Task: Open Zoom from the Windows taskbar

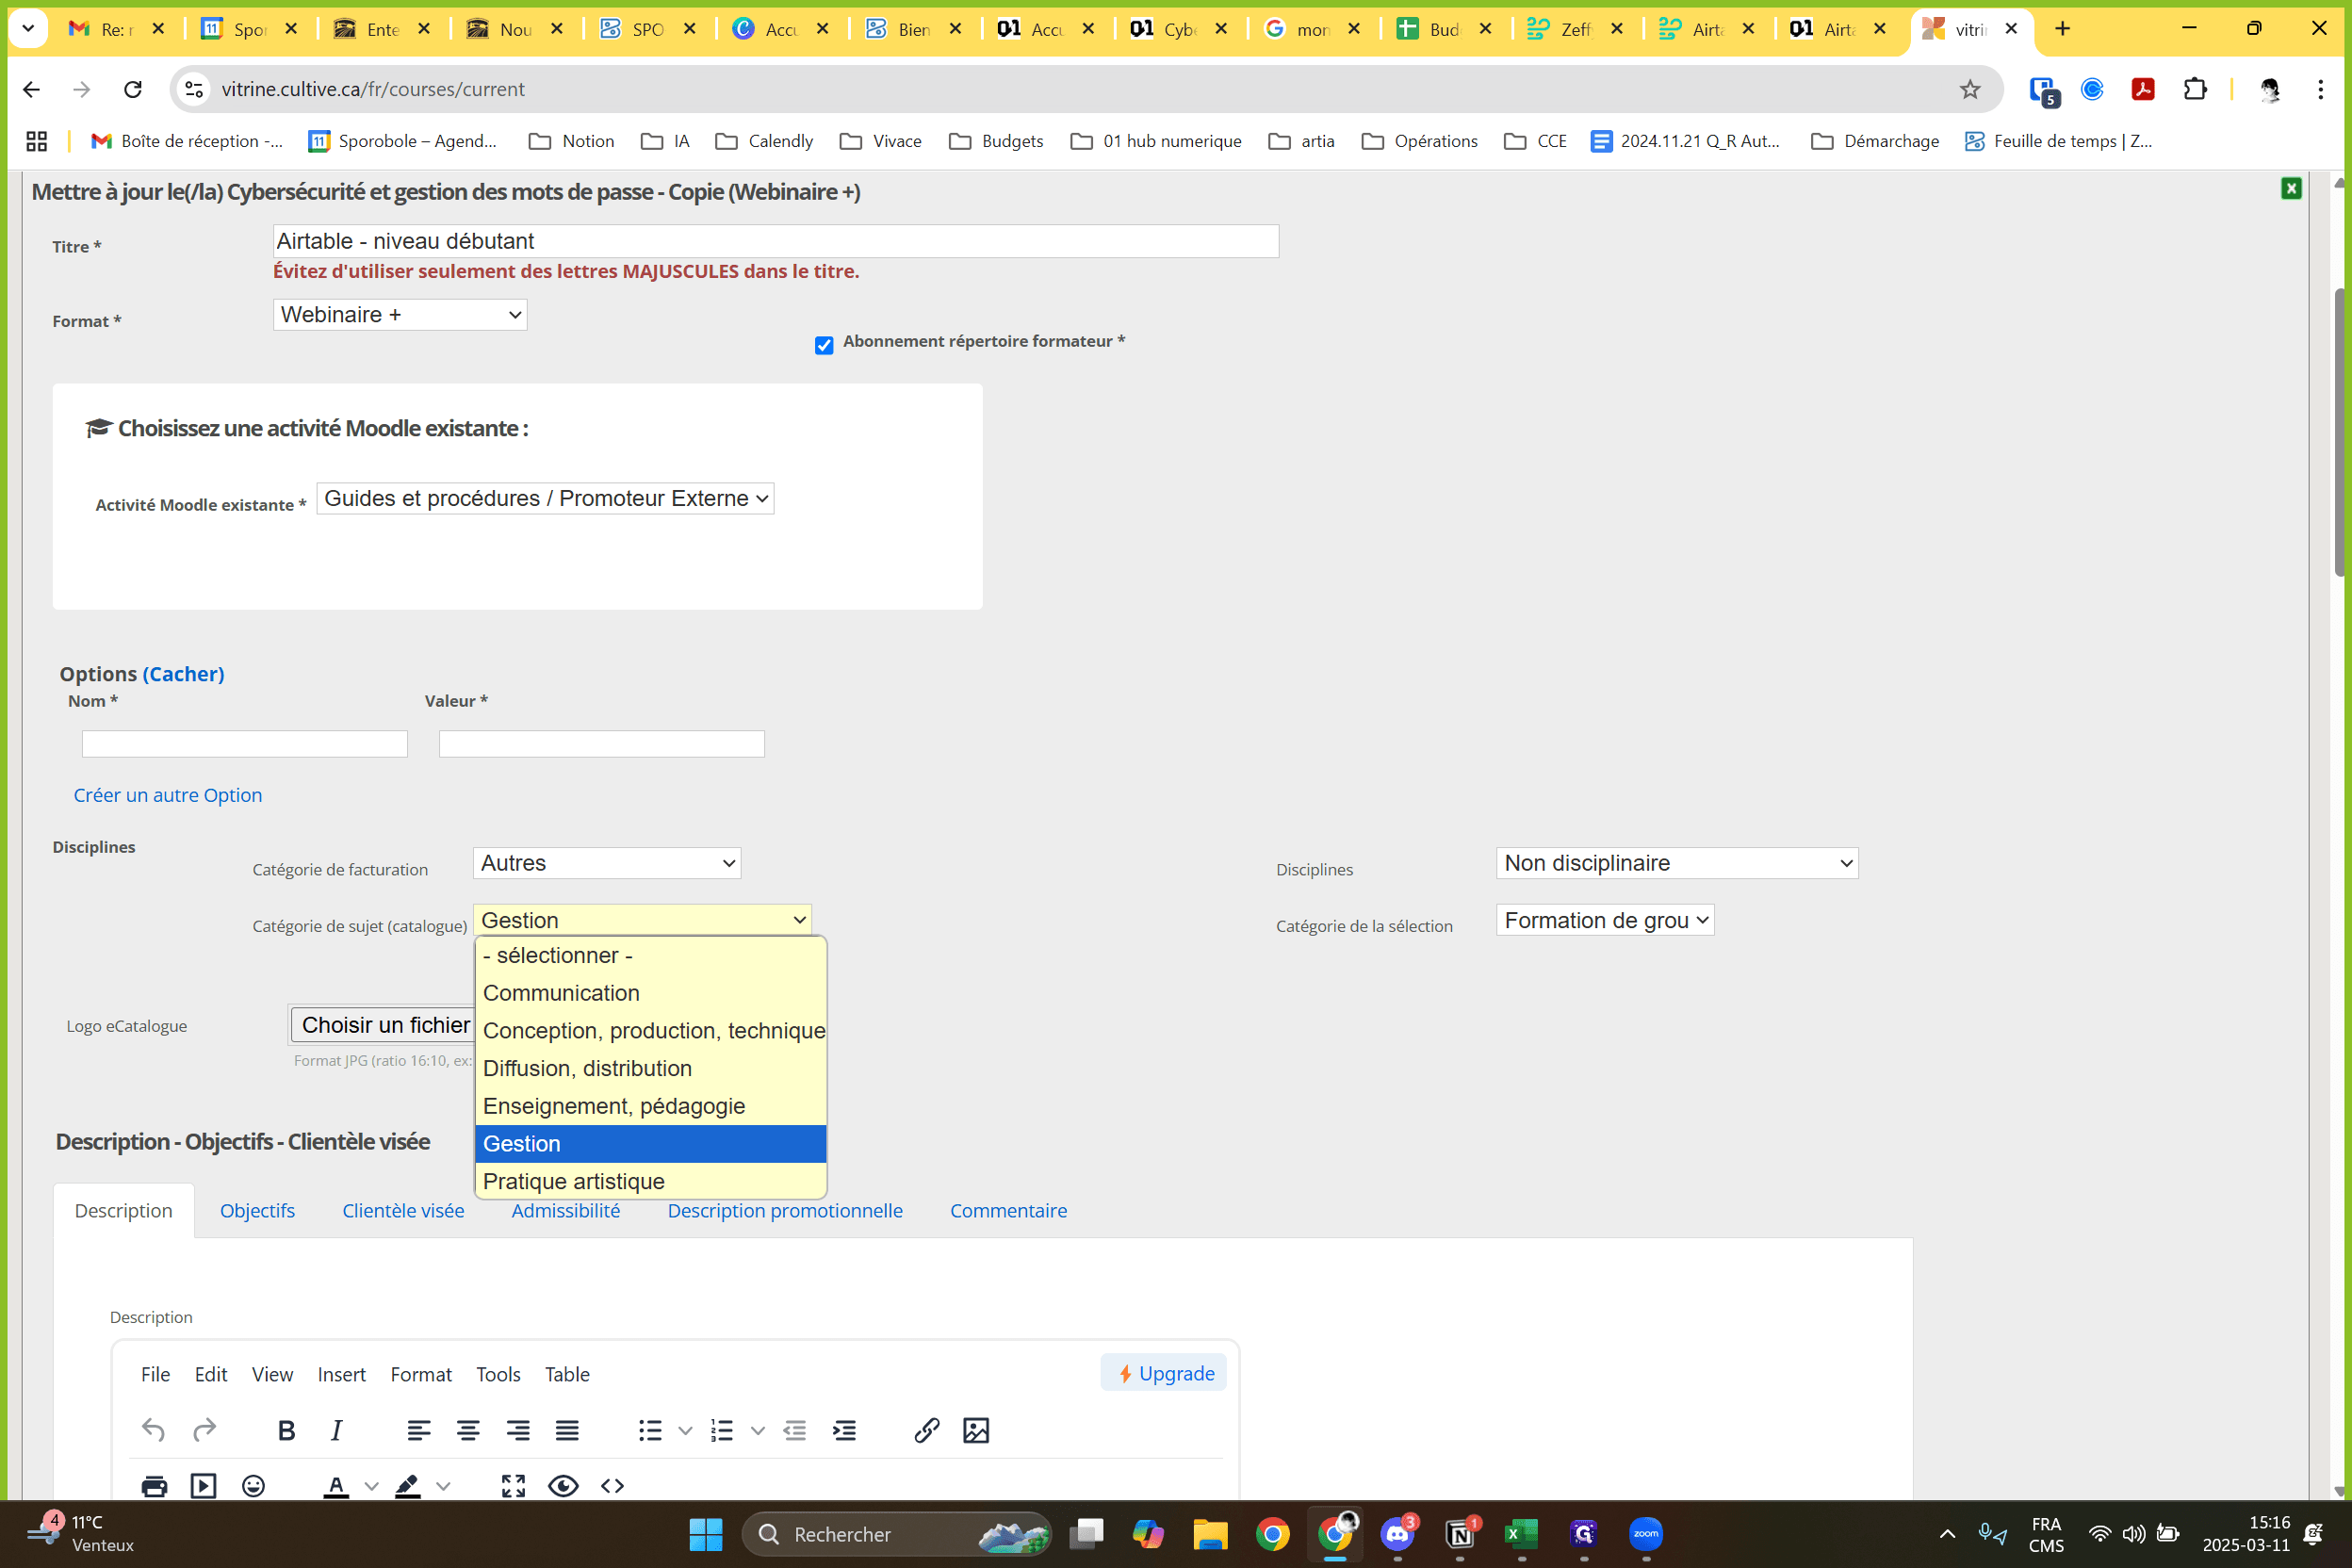Action: coord(1646,1534)
